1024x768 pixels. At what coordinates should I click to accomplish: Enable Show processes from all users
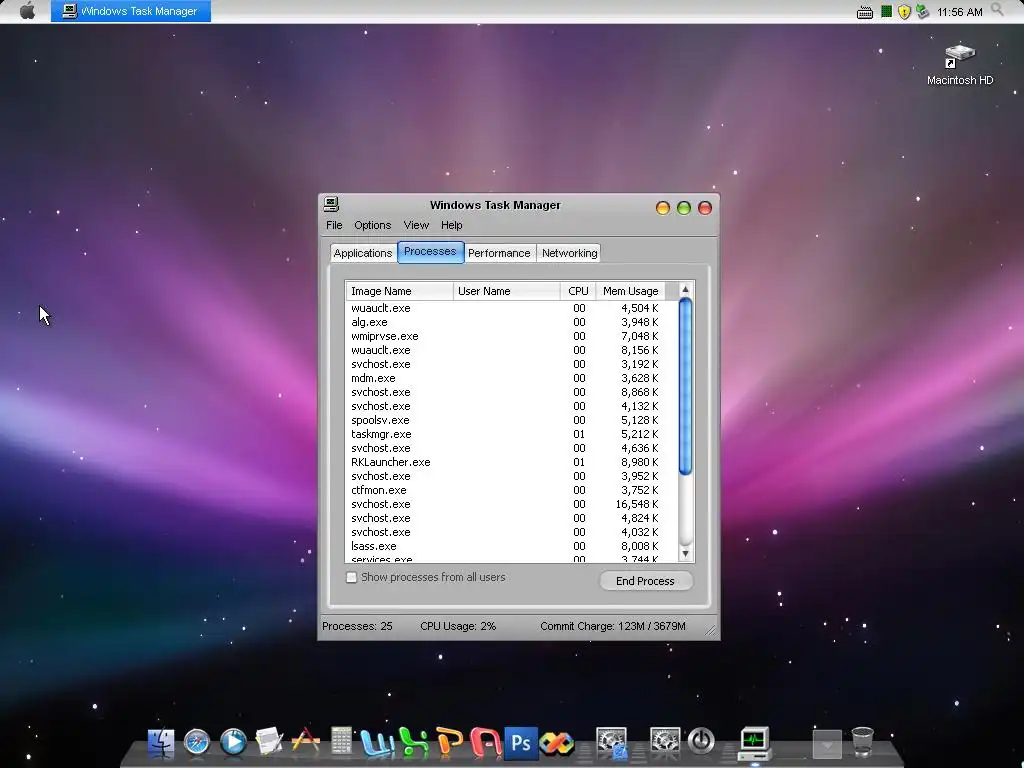tap(351, 577)
